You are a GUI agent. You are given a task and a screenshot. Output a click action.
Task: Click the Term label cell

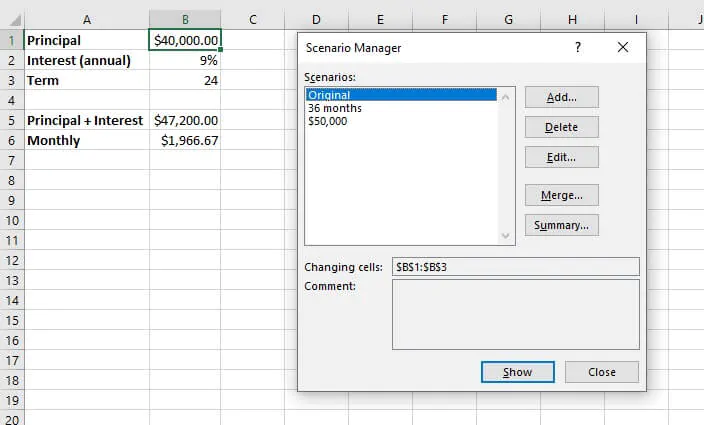pos(87,80)
